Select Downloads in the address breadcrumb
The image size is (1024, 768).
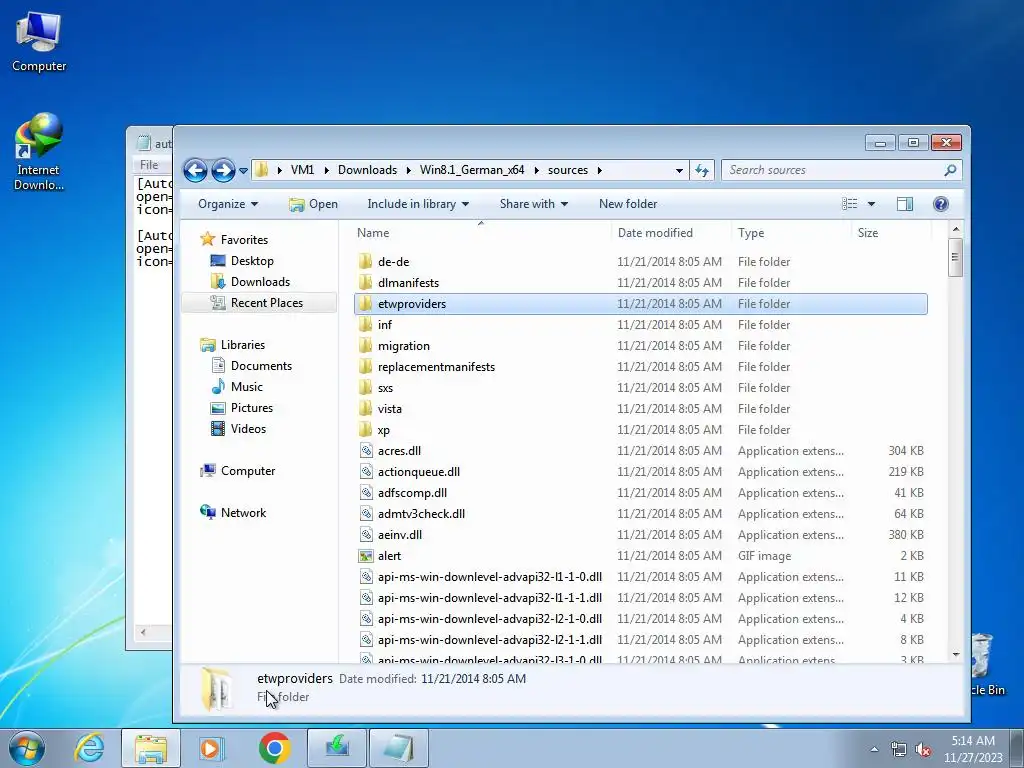tap(367, 170)
